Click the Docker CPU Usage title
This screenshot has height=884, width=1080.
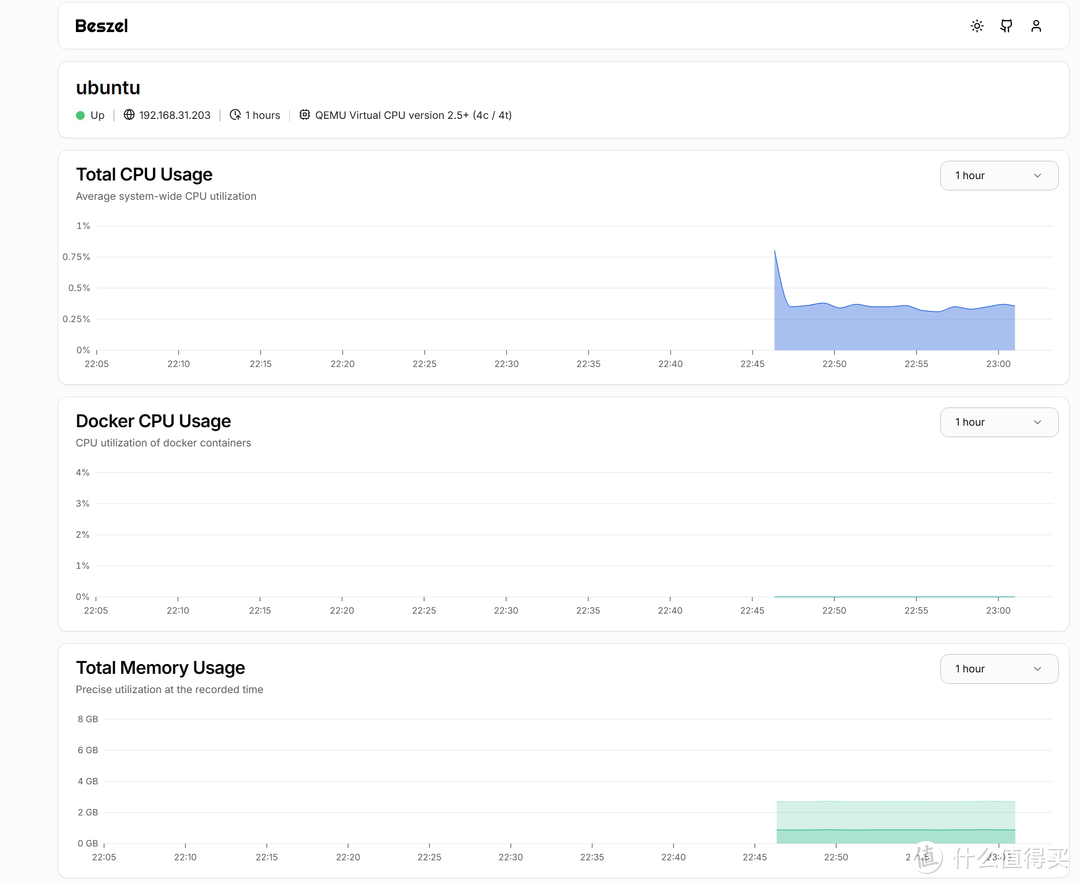click(x=153, y=421)
